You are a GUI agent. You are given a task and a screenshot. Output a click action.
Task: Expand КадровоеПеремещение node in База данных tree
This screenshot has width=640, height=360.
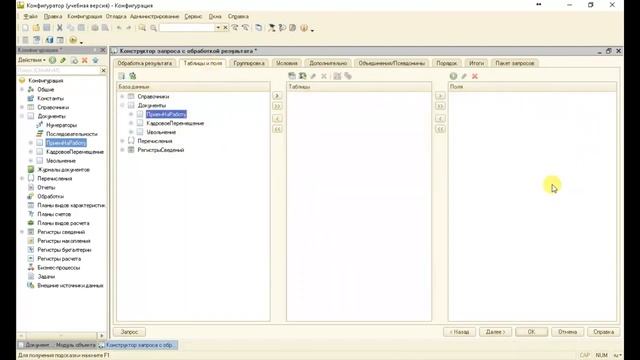point(131,123)
